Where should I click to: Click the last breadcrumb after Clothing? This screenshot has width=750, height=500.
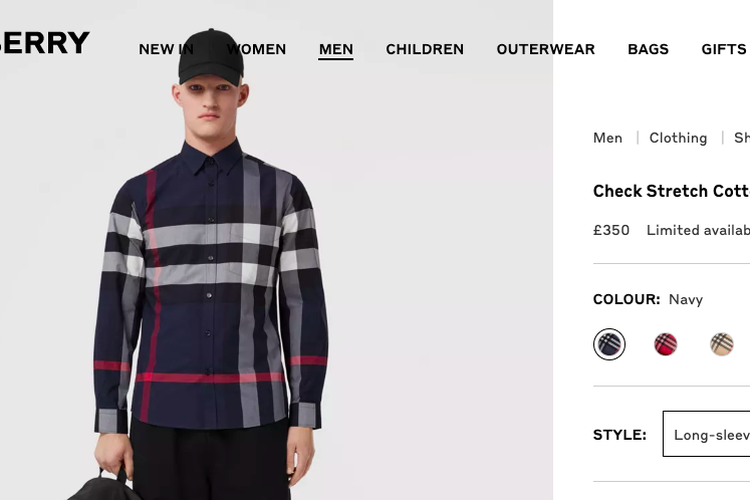click(x=742, y=138)
